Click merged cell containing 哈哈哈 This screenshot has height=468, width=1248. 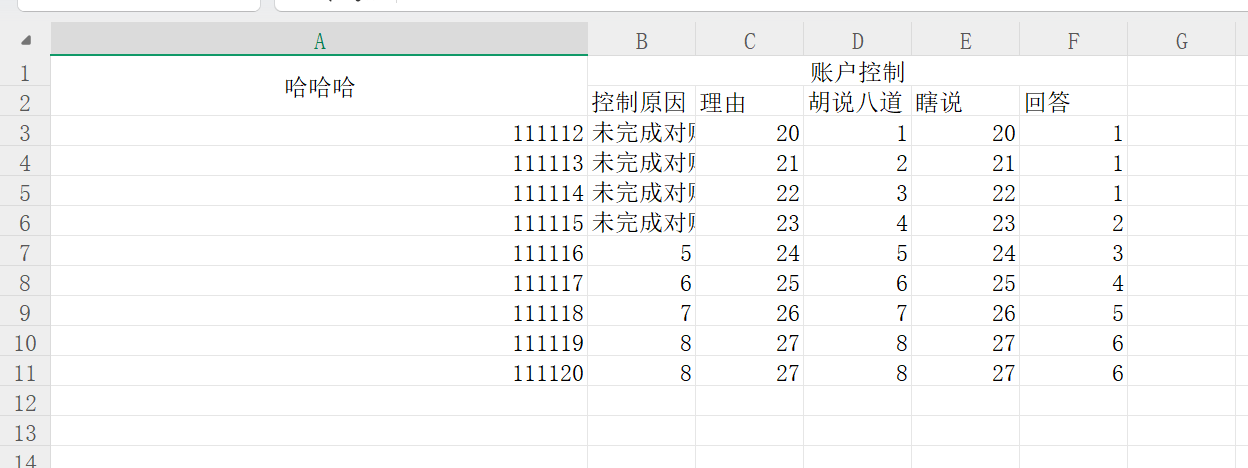pos(319,87)
